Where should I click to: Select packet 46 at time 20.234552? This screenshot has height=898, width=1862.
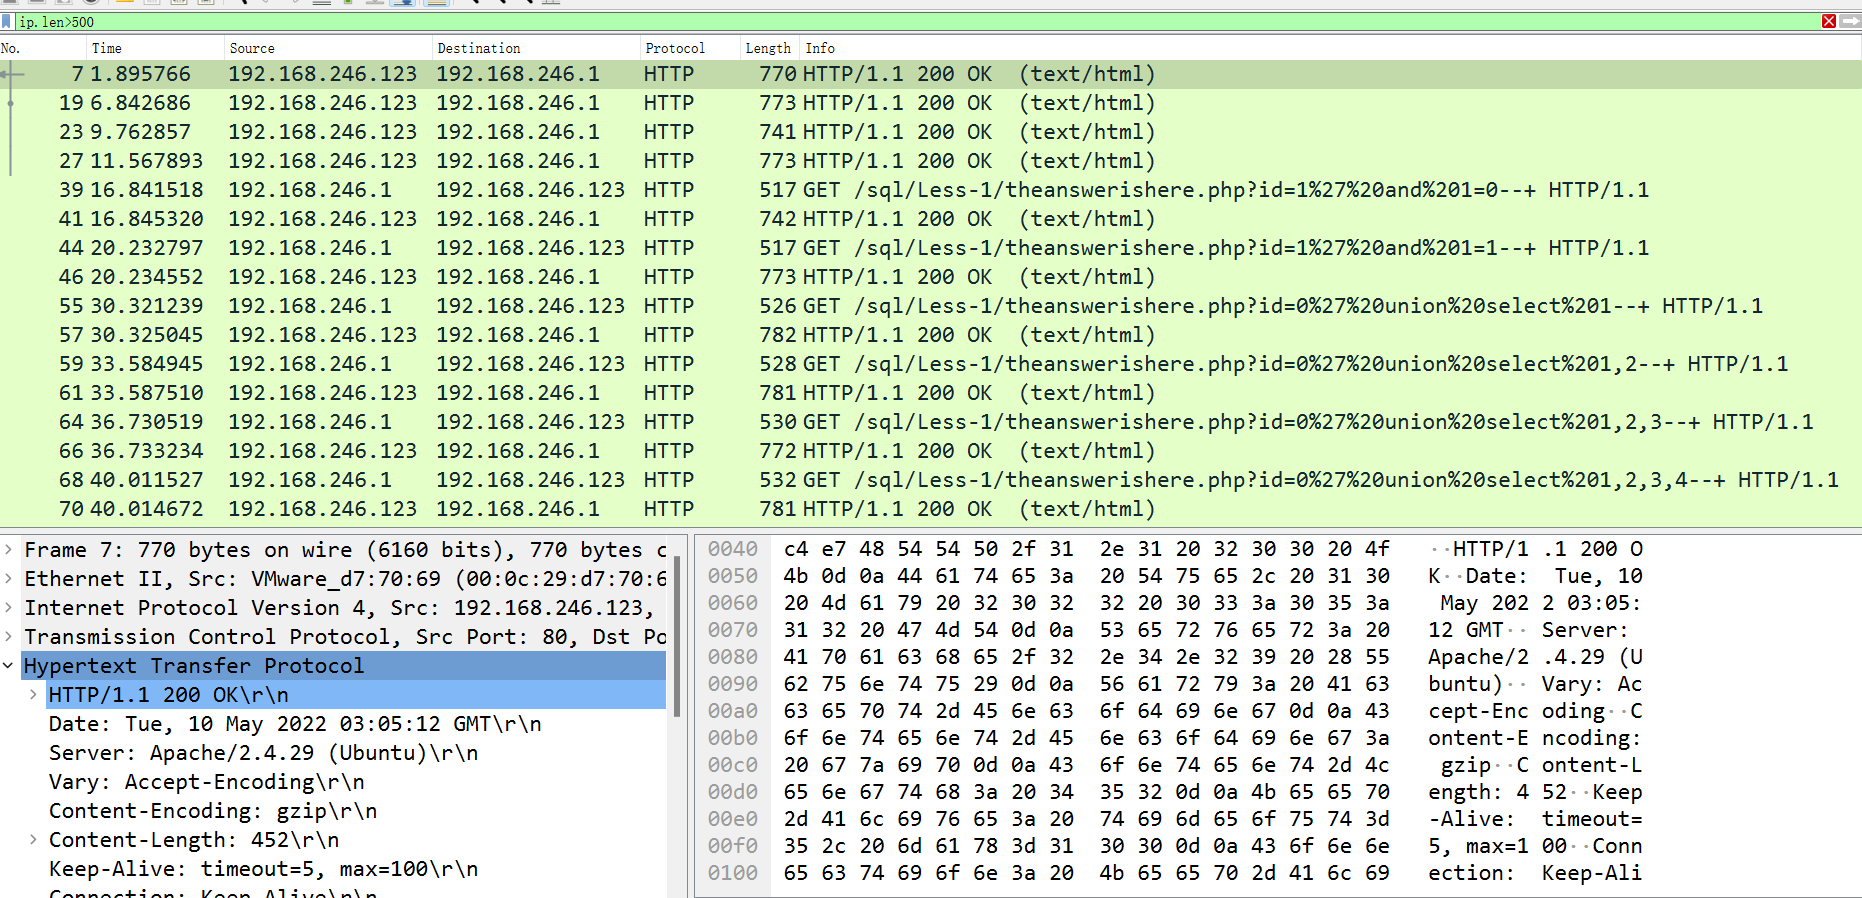pyautogui.click(x=931, y=277)
